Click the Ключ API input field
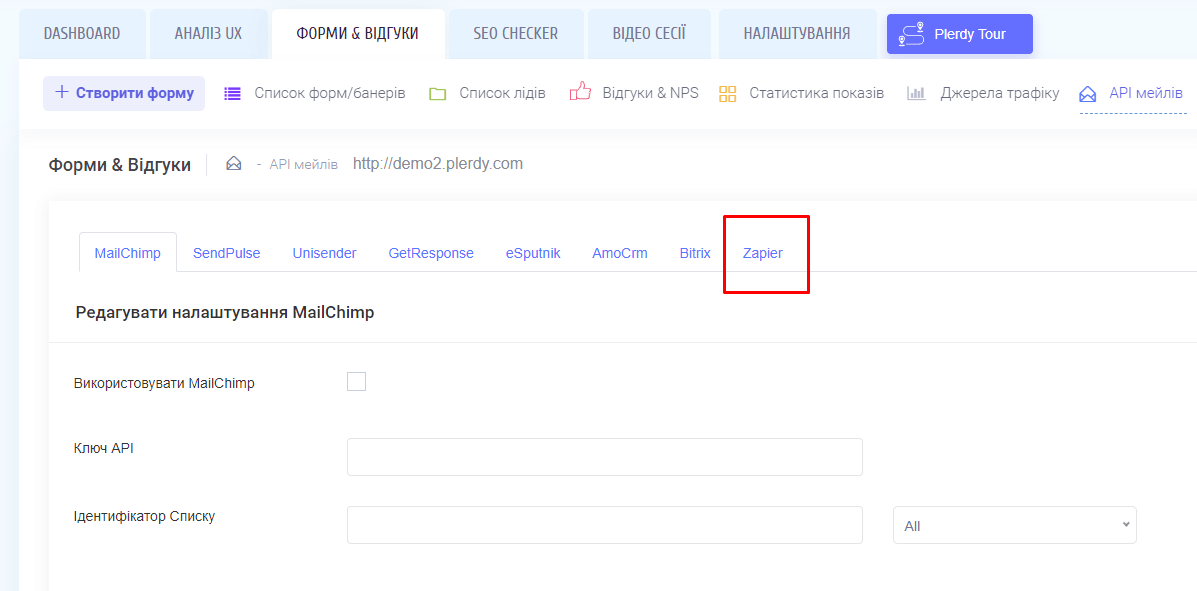The image size is (1197, 591). click(604, 457)
